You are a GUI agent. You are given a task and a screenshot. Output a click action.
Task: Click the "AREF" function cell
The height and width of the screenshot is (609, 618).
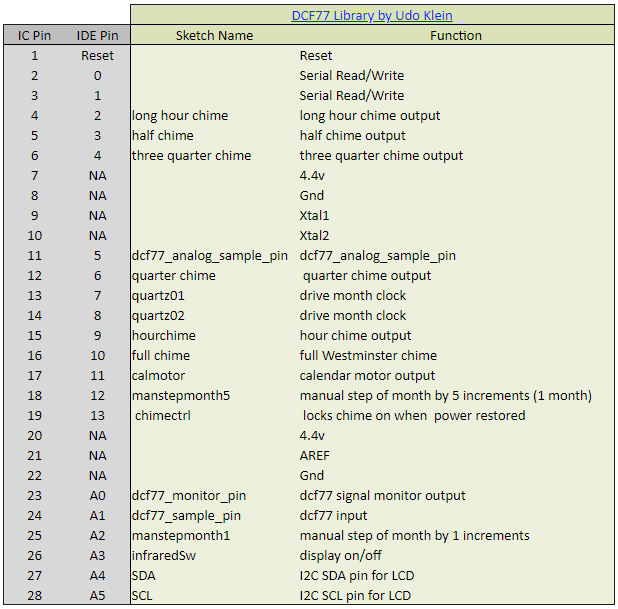[314, 455]
